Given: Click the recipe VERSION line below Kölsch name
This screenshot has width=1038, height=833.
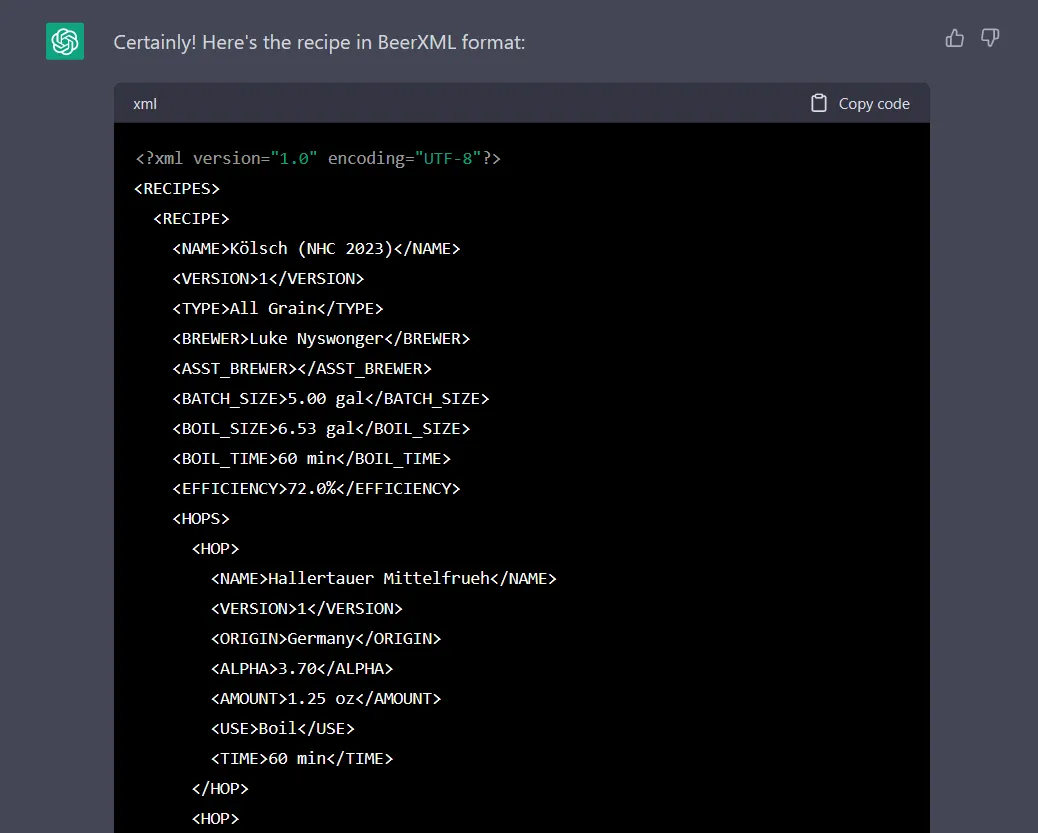Looking at the screenshot, I should 268,279.
